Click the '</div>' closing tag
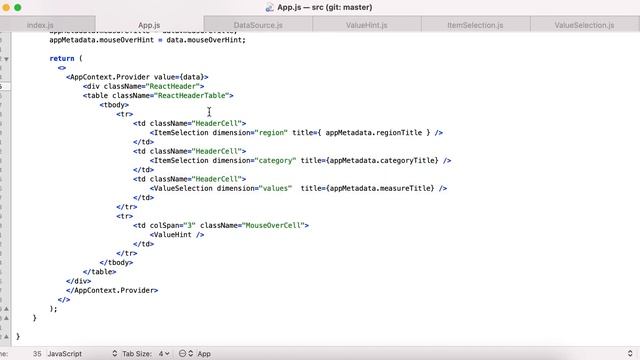Screen dimensions: 640x360 pyautogui.click(x=78, y=281)
